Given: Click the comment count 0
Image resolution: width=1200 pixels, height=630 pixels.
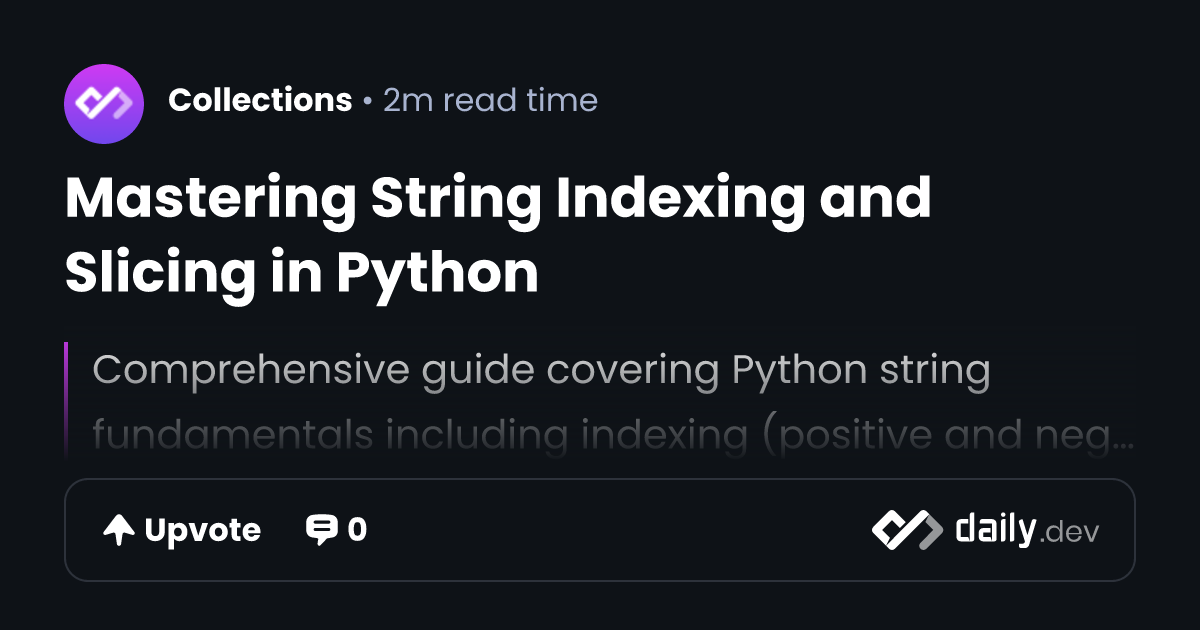Looking at the screenshot, I should [x=357, y=530].
